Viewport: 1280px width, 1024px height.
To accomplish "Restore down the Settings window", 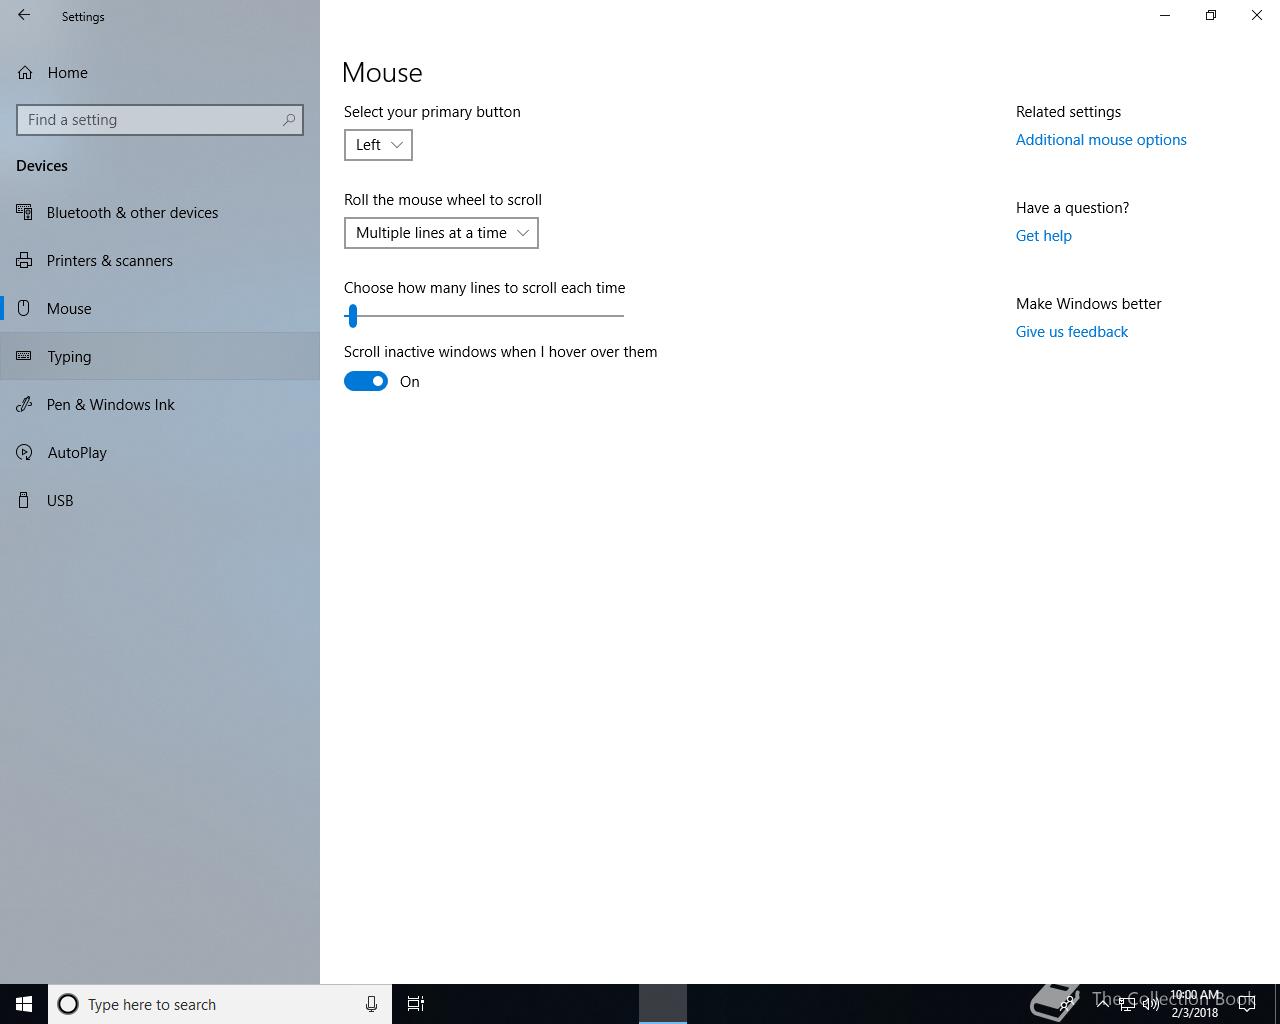I will coord(1211,16).
